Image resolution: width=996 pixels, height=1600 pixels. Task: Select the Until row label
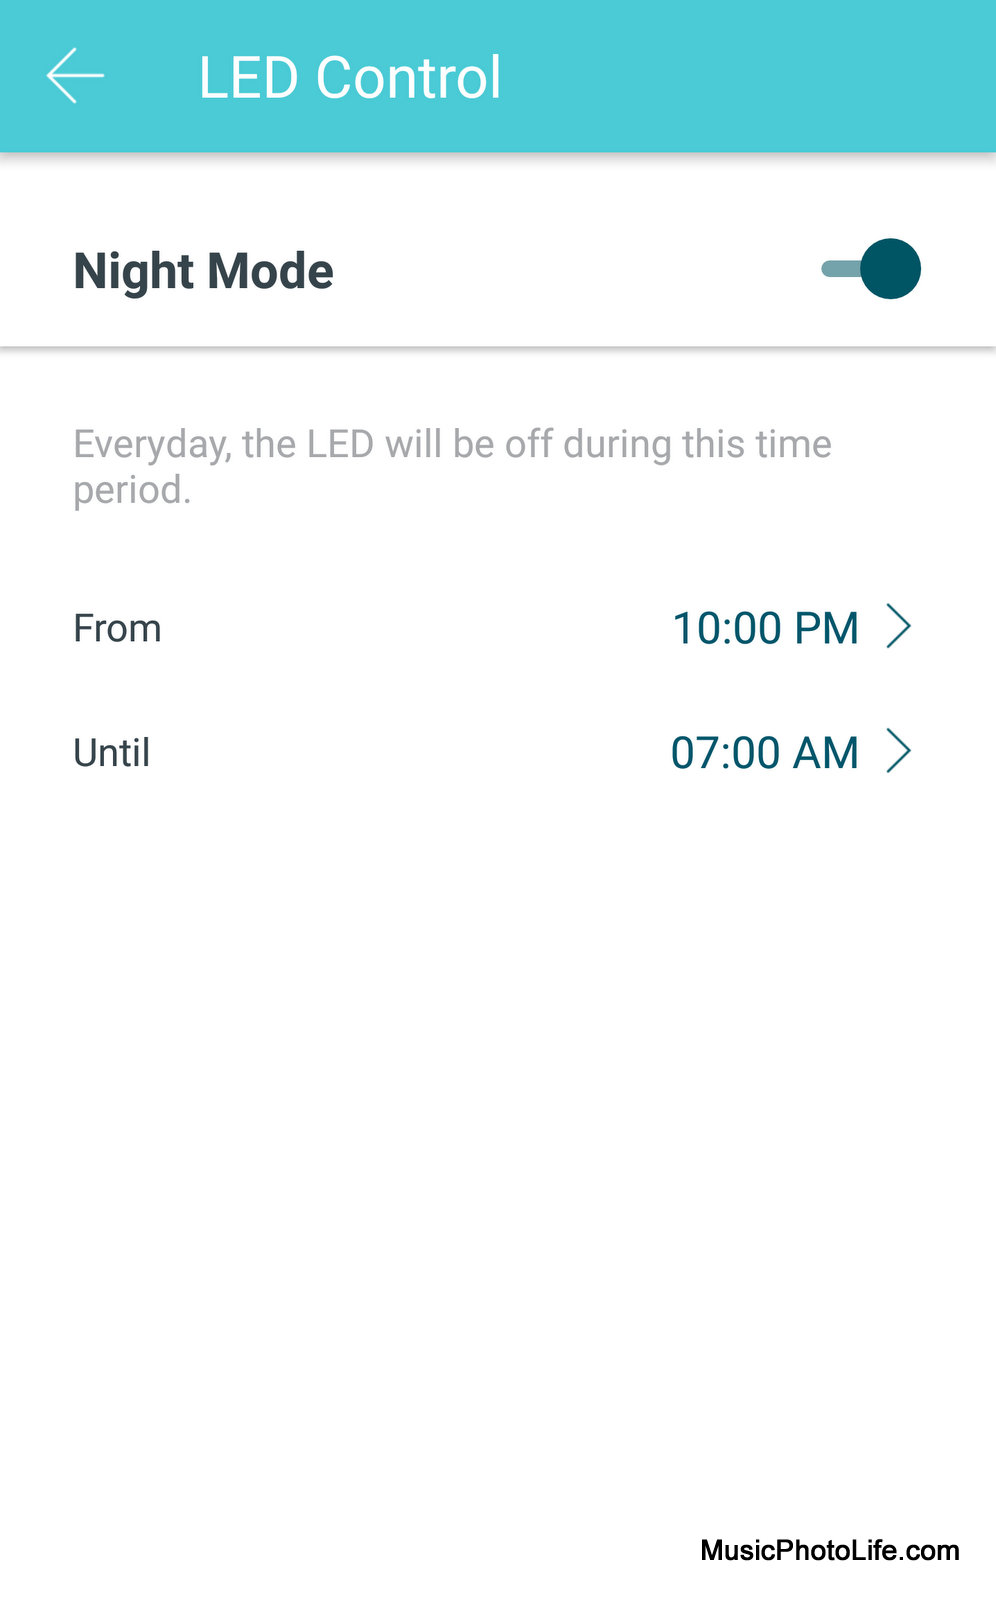[112, 753]
